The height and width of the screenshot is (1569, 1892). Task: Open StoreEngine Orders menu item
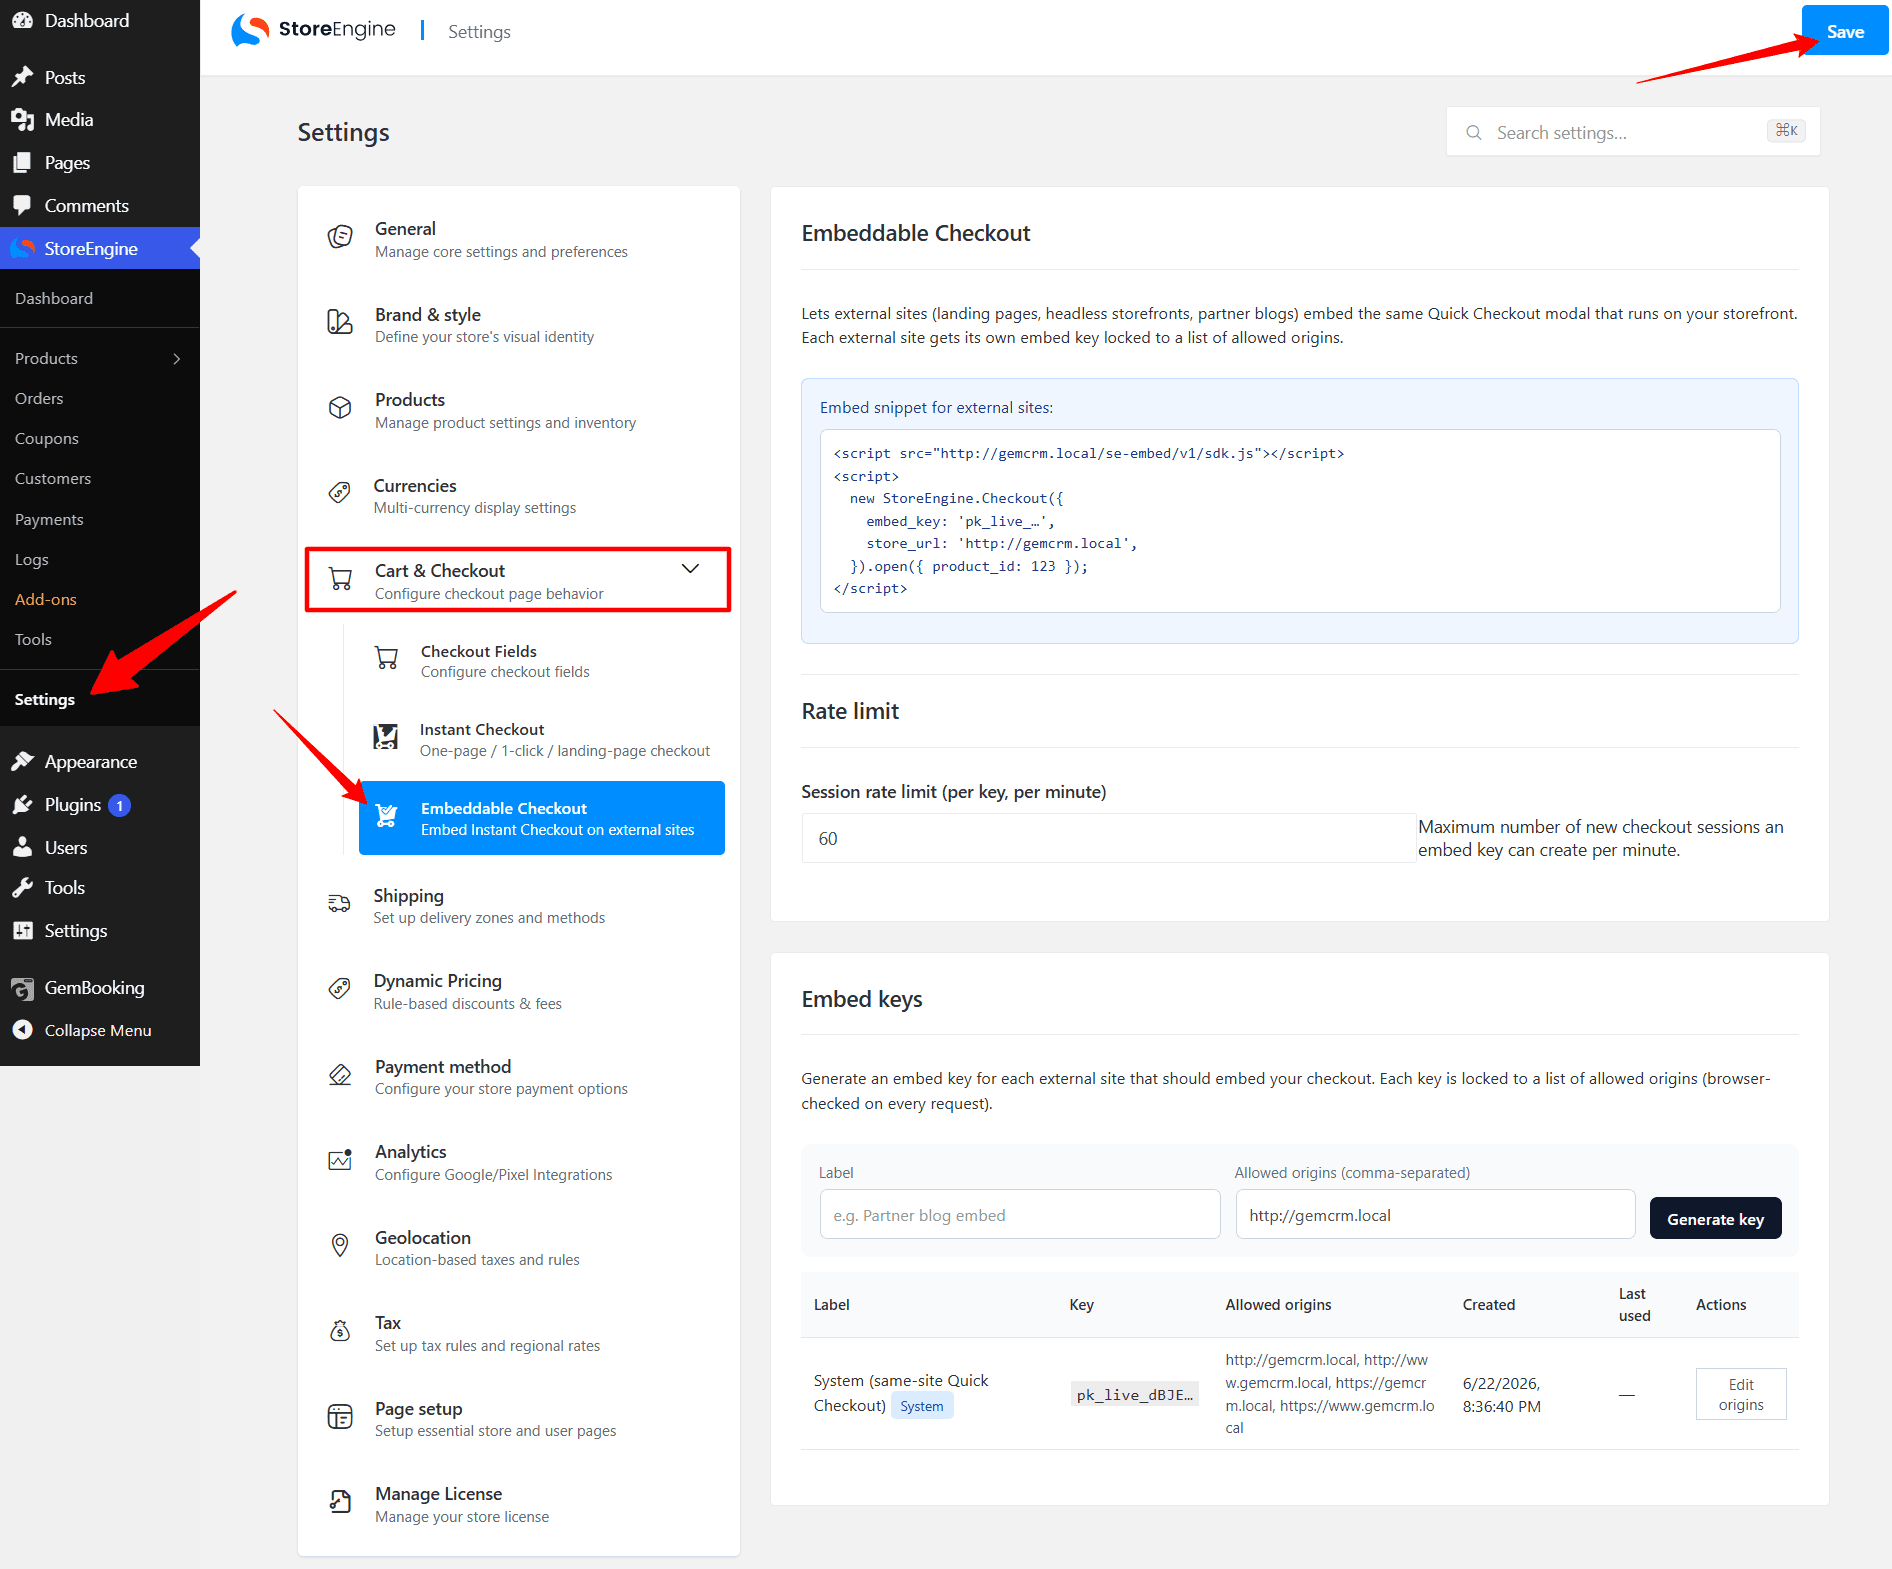(x=39, y=398)
